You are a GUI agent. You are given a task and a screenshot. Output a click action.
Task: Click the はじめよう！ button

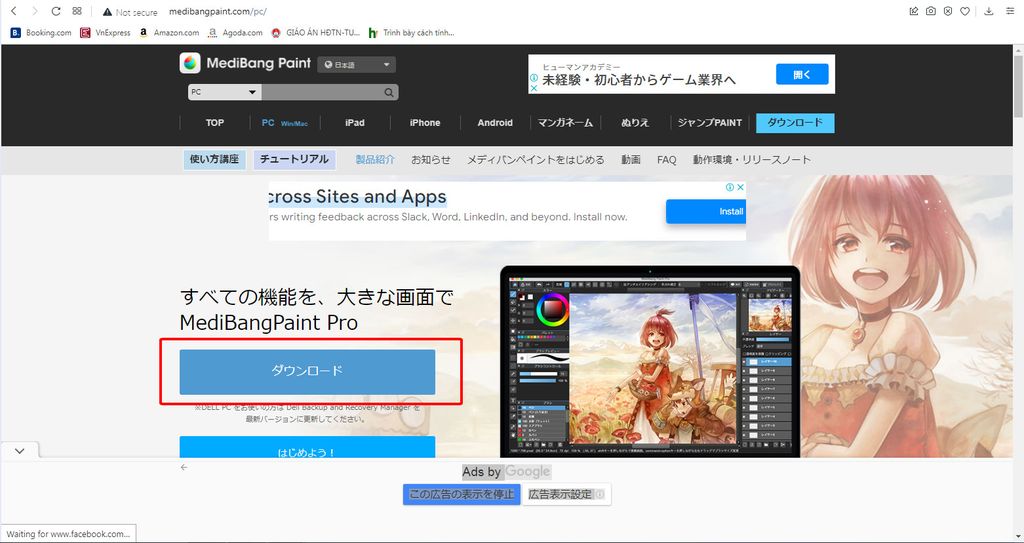307,448
